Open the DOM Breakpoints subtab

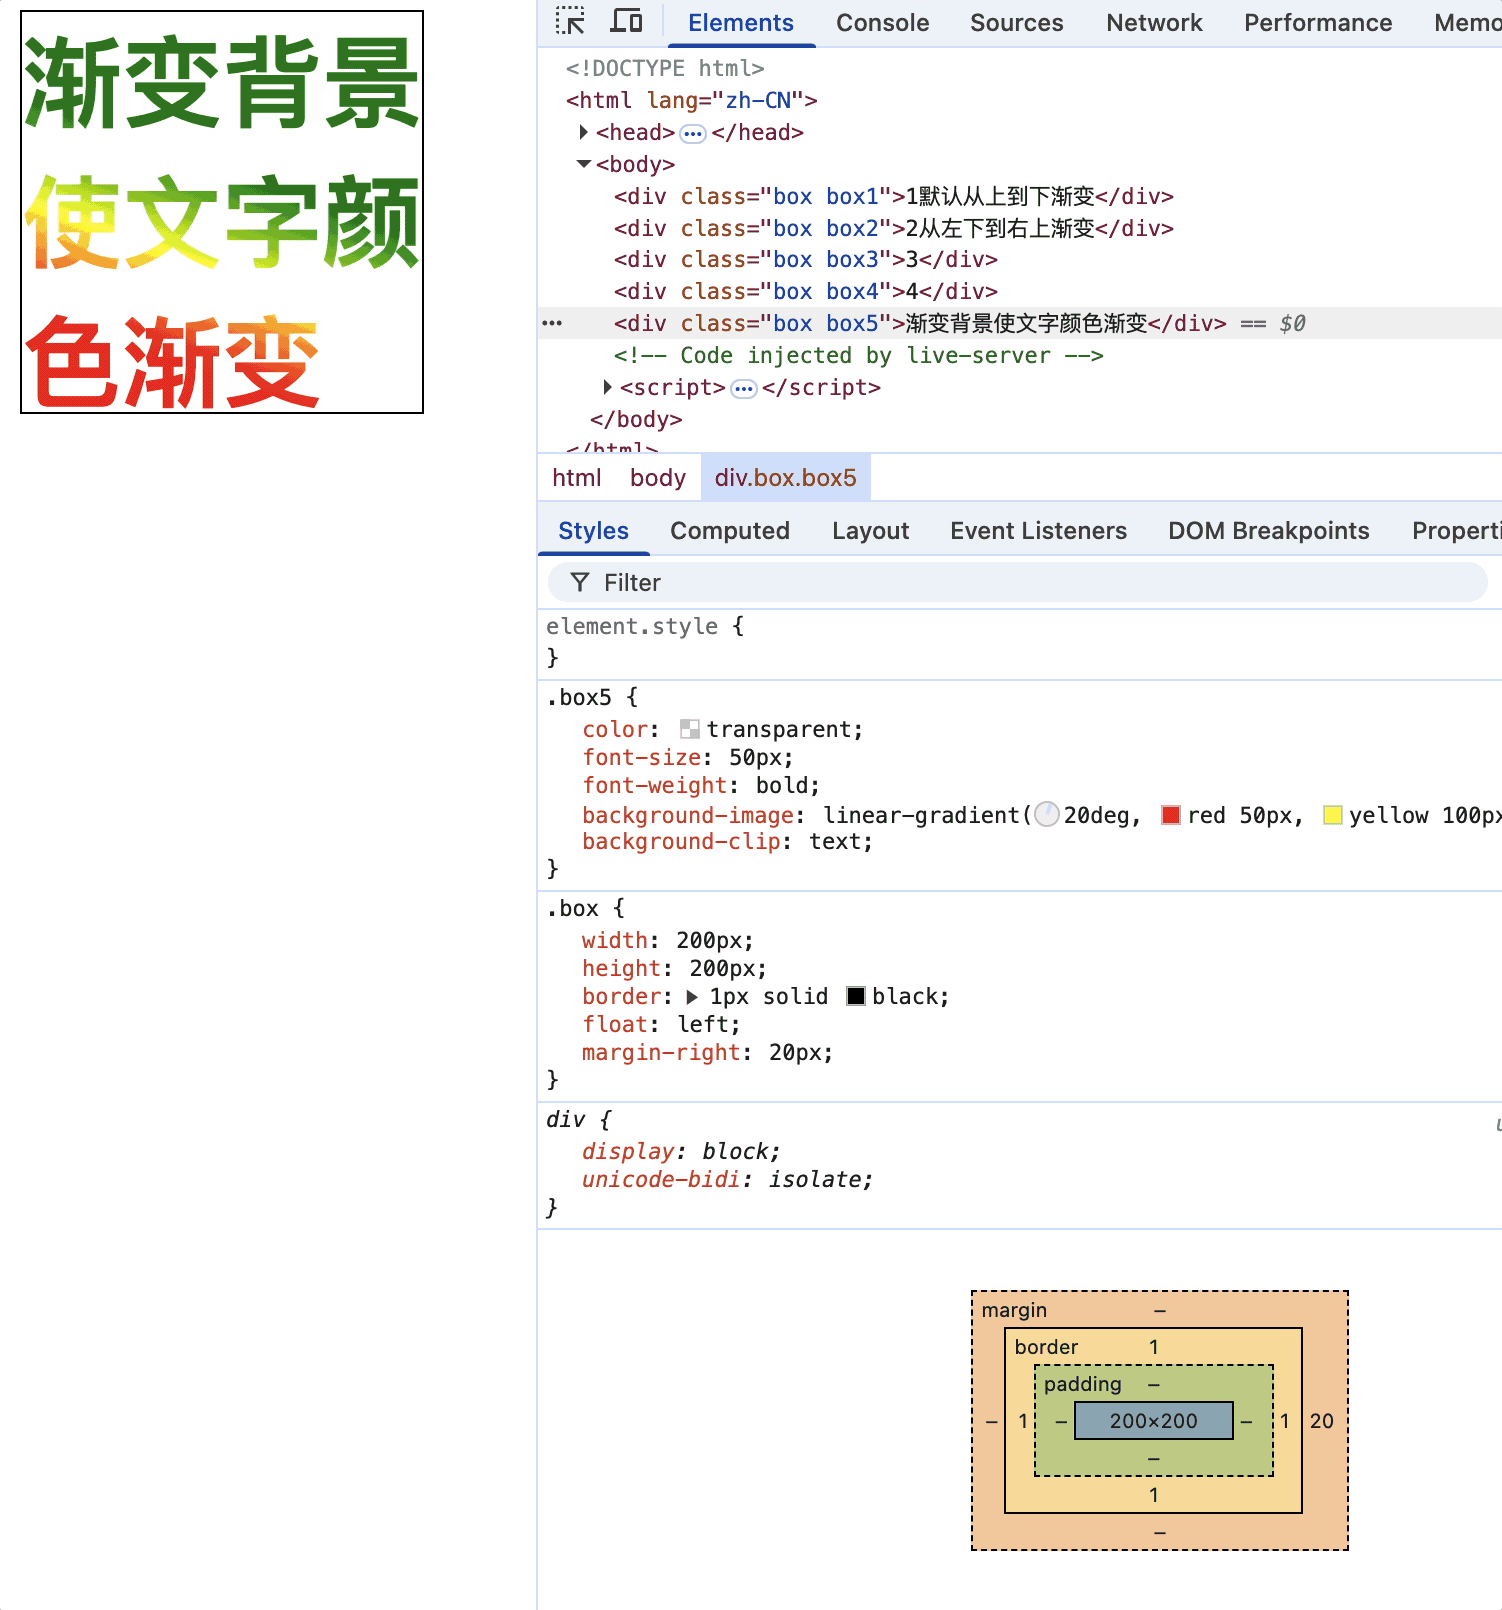point(1269,531)
